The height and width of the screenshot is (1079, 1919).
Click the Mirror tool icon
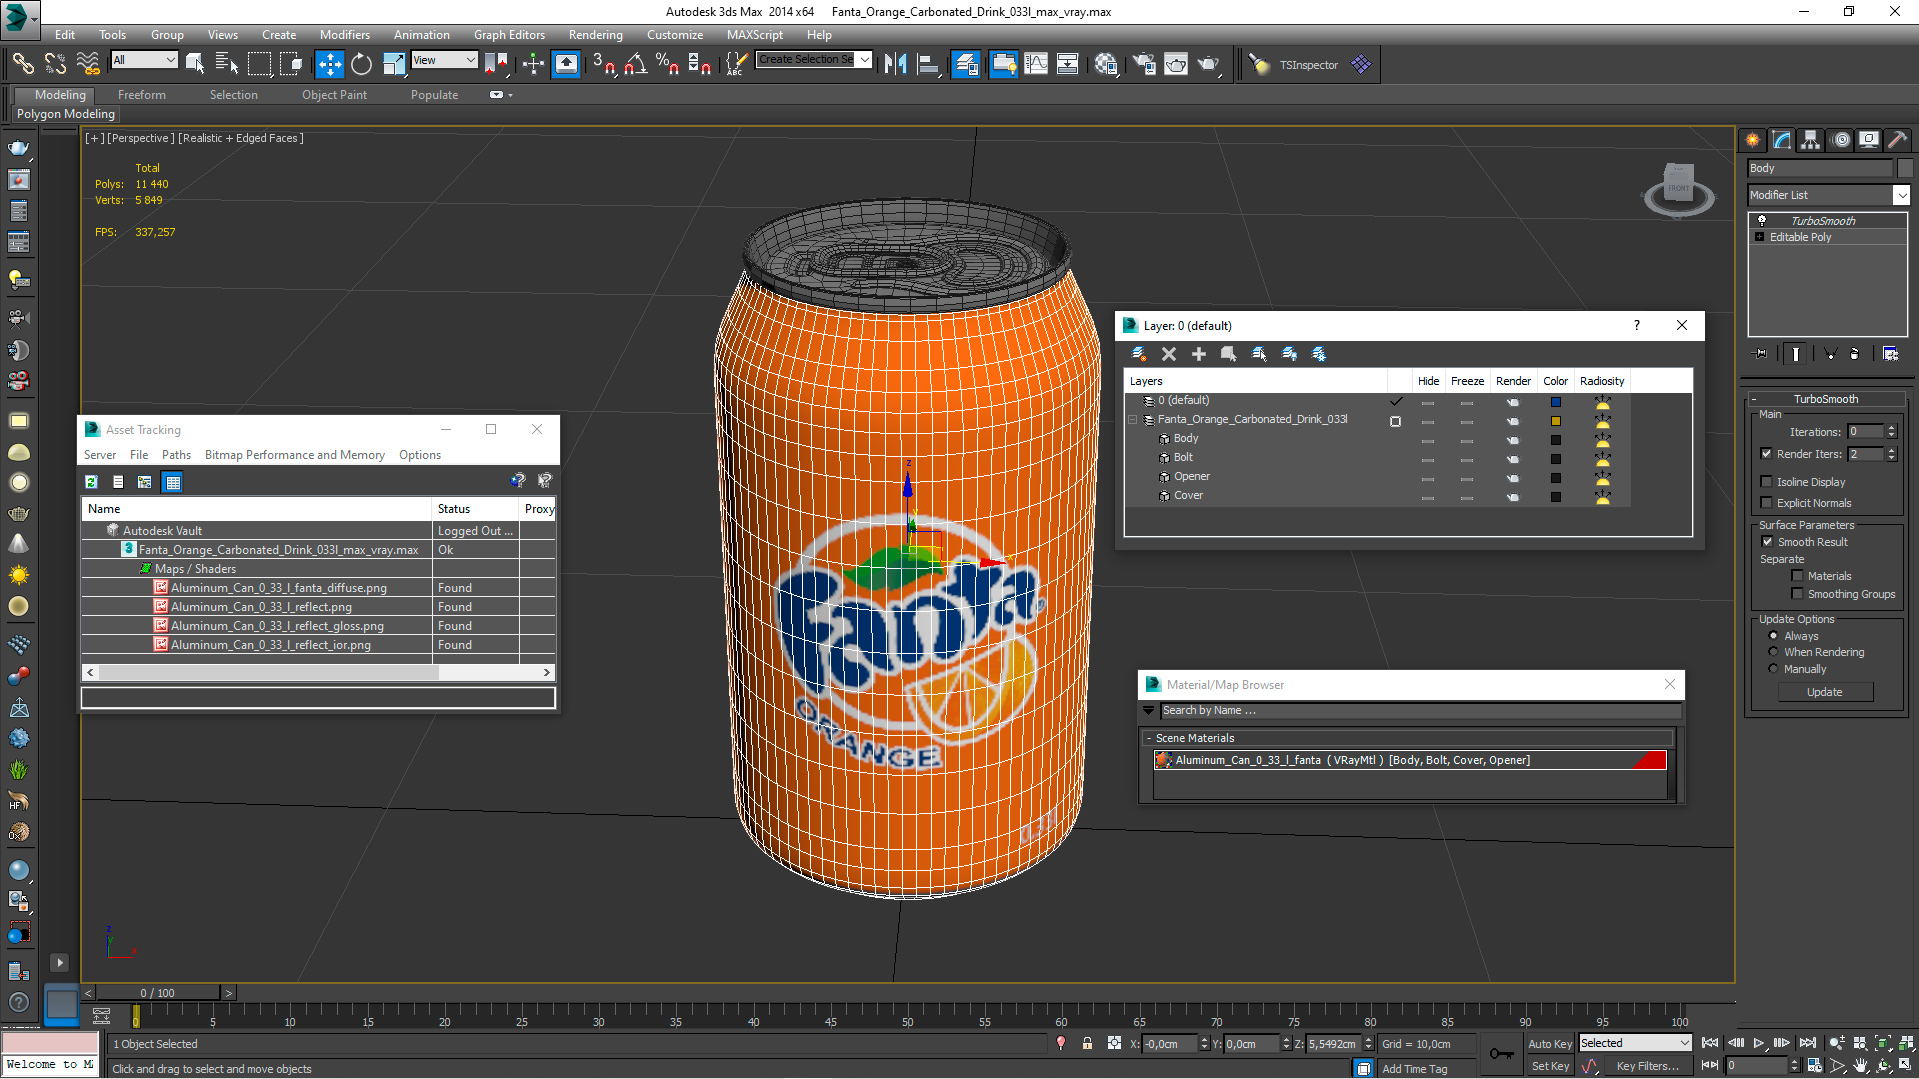[x=895, y=64]
